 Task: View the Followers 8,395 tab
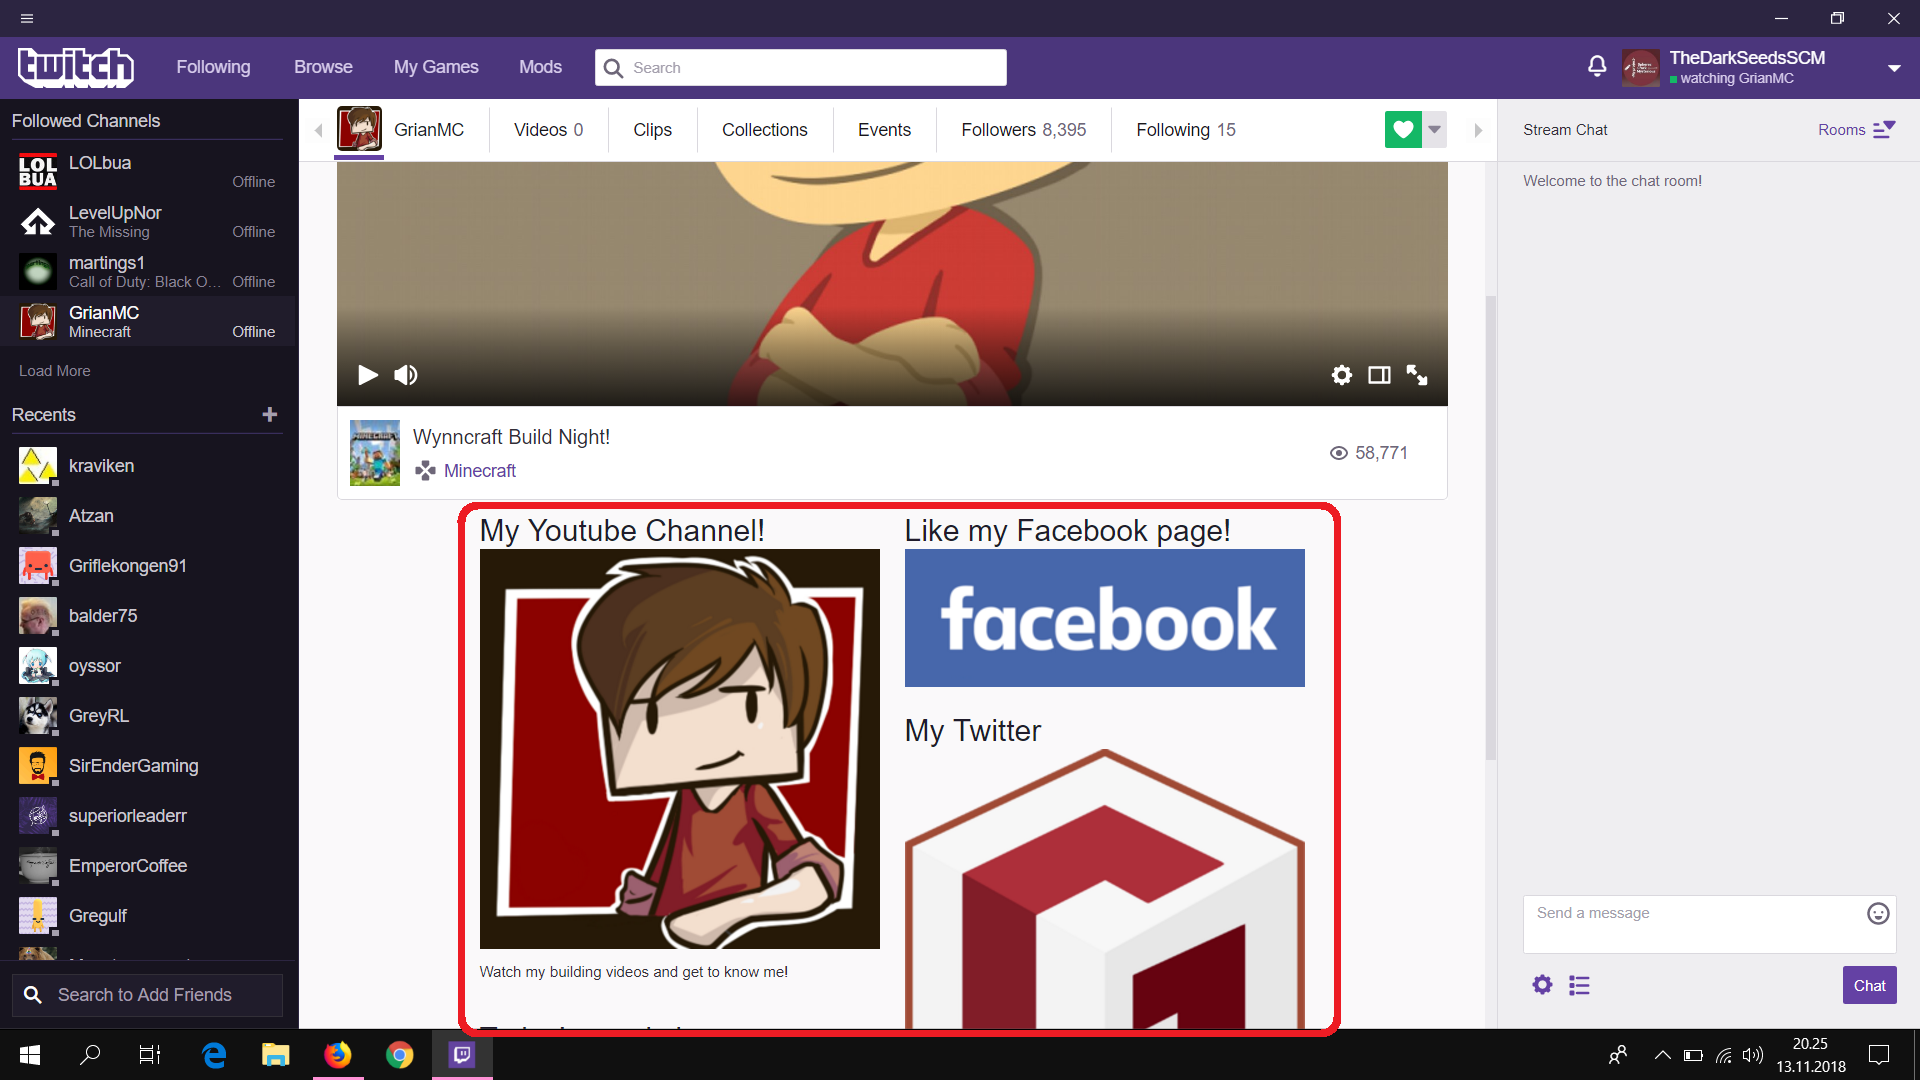pyautogui.click(x=1023, y=130)
